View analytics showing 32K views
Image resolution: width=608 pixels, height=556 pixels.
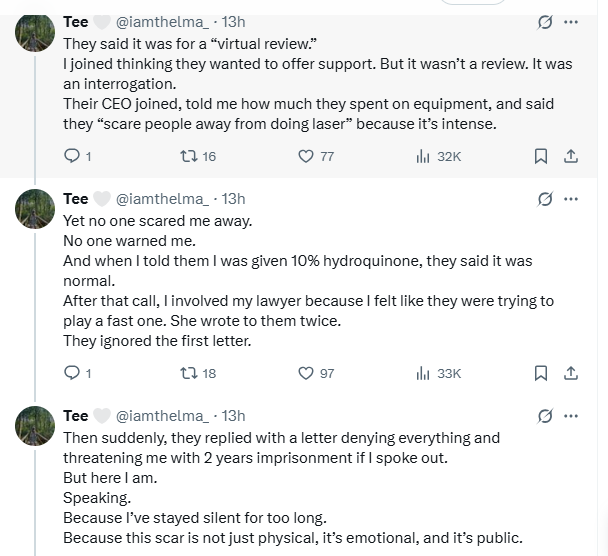coord(422,156)
